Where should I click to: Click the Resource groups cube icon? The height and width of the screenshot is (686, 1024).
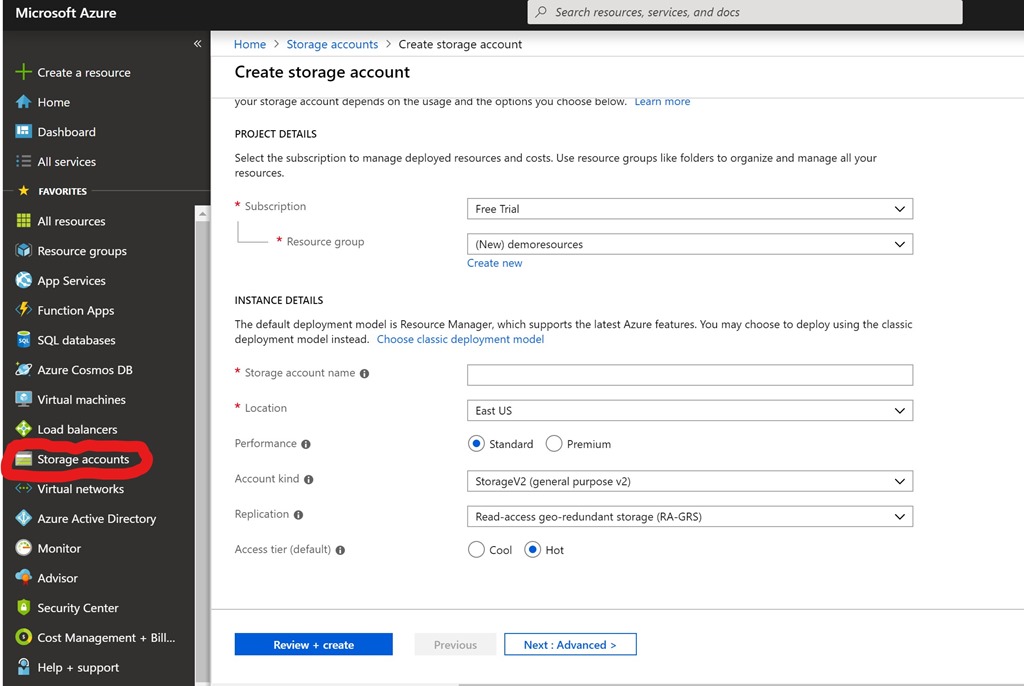point(24,250)
